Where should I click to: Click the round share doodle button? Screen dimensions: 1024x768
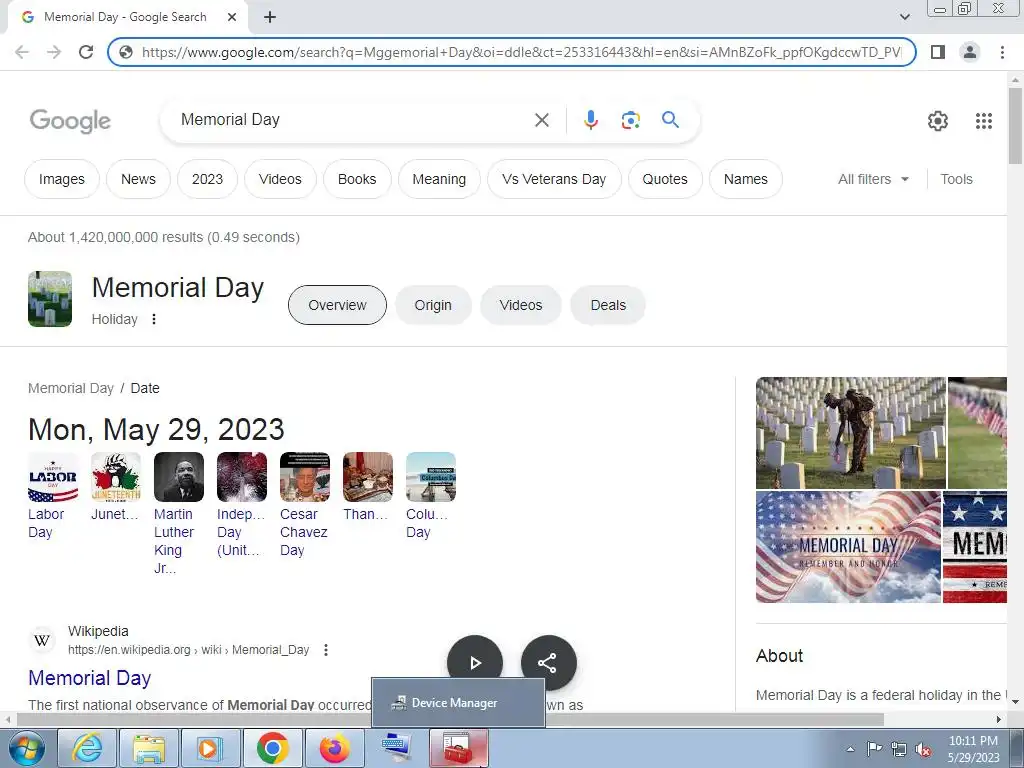(x=549, y=663)
